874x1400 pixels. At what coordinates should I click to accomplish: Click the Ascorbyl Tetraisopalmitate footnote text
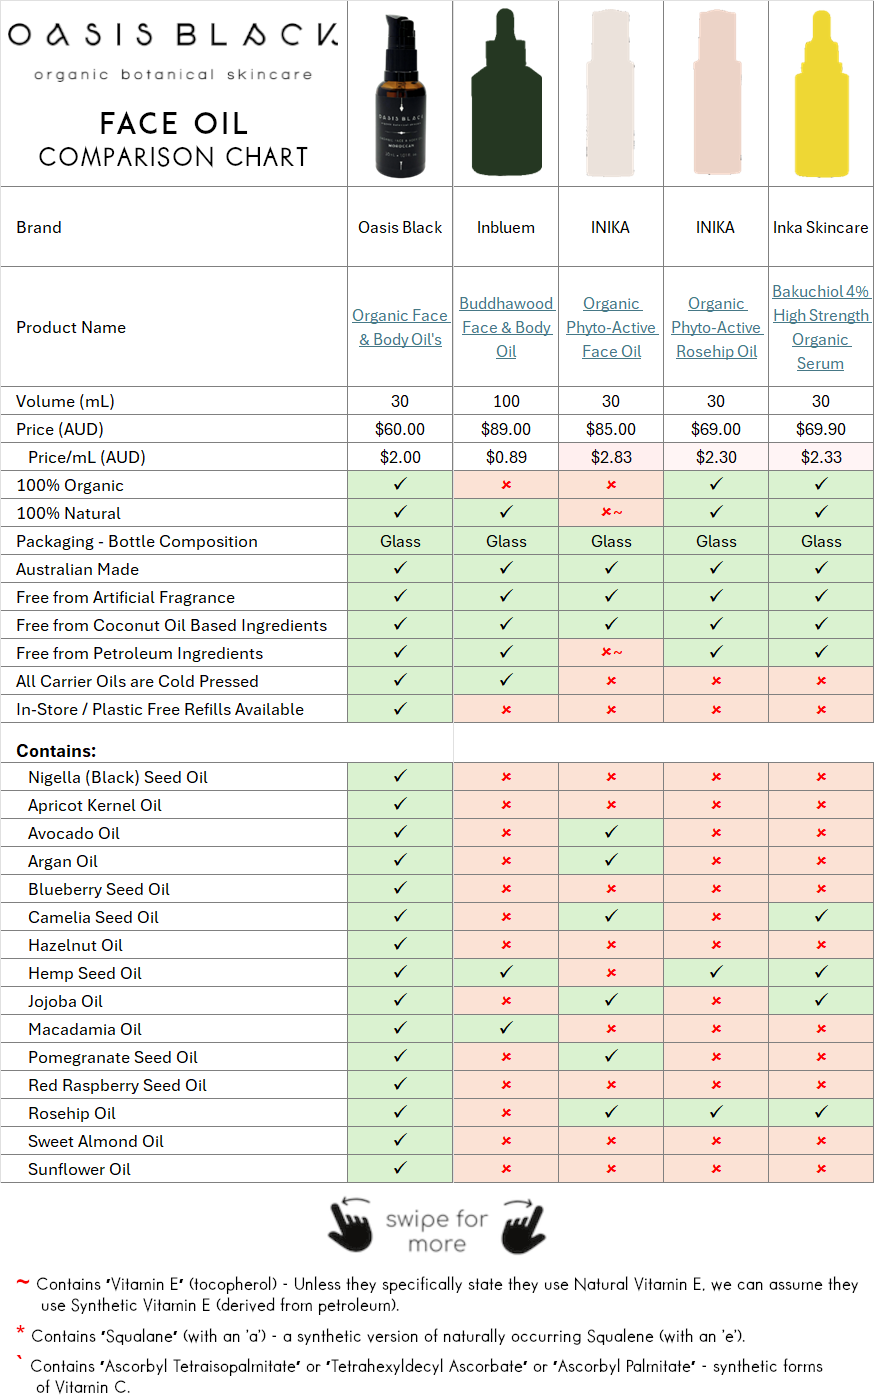[426, 1376]
